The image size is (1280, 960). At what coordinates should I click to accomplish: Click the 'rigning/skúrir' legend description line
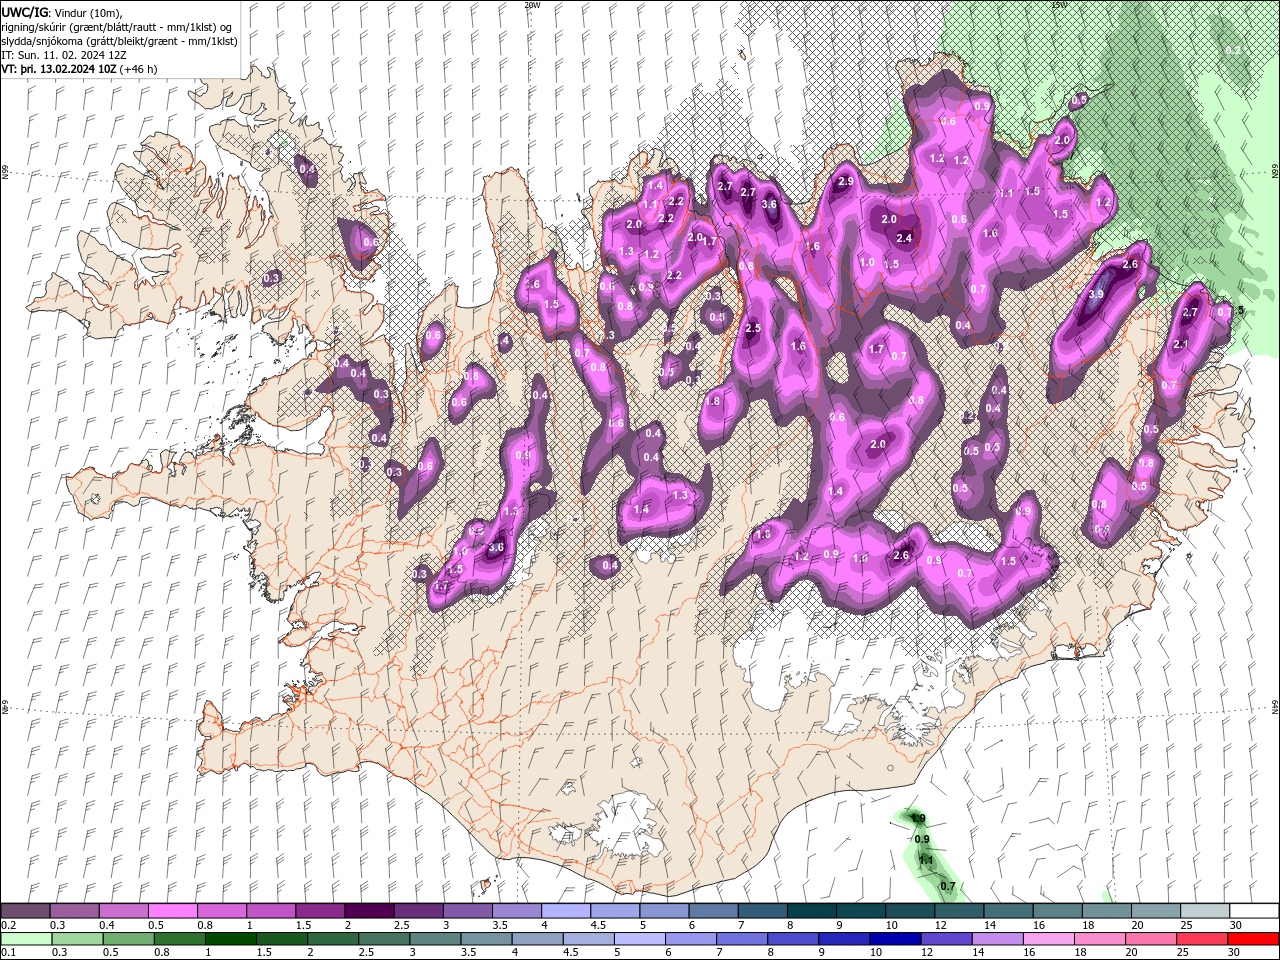click(117, 26)
